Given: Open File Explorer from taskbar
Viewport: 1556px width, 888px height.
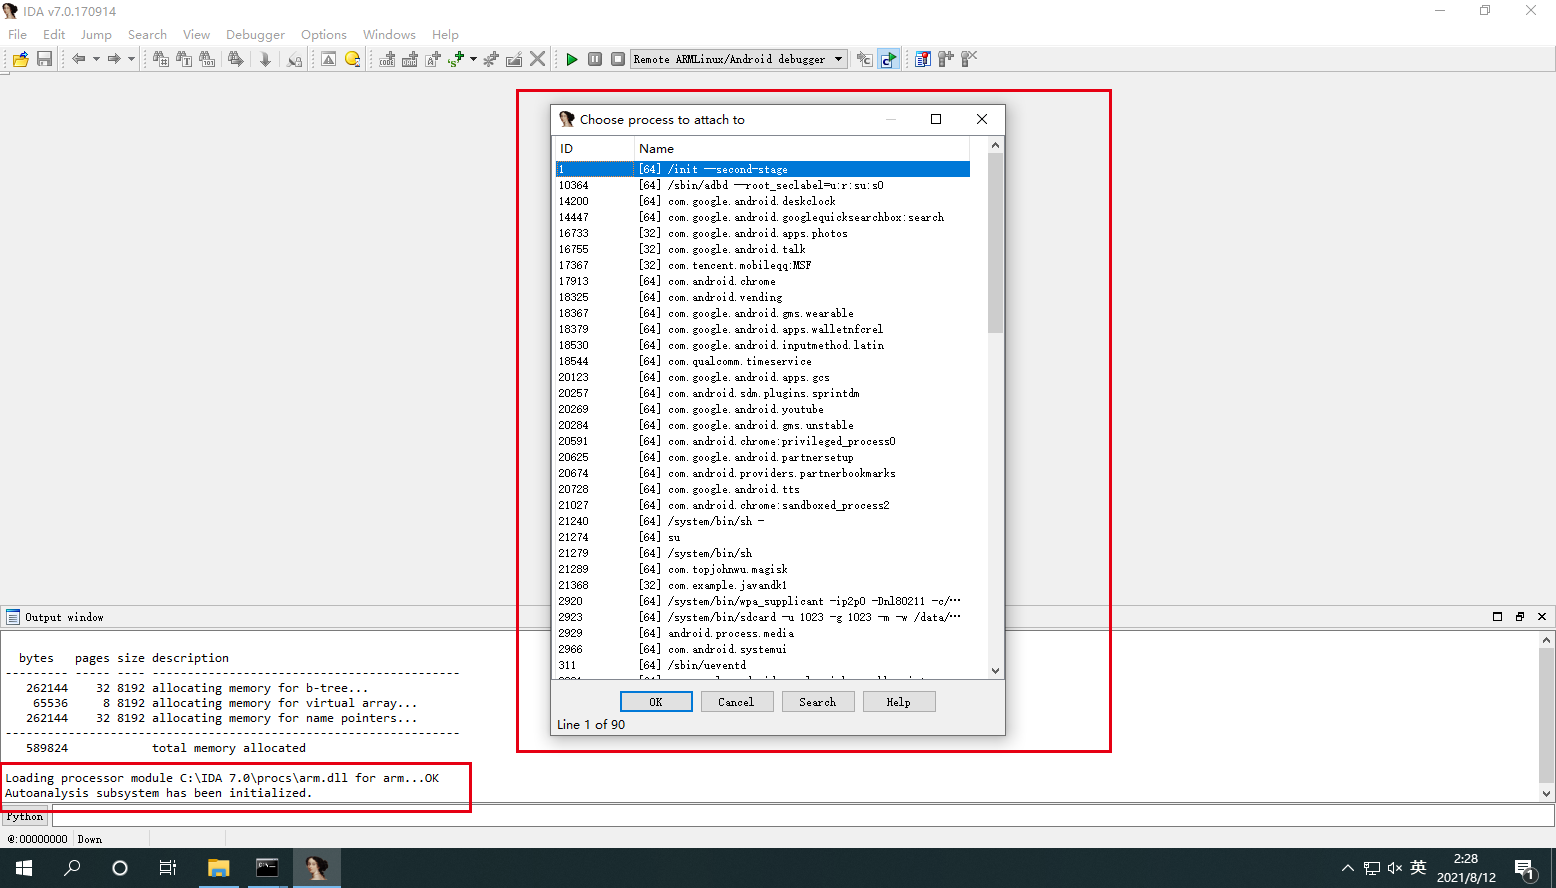Looking at the screenshot, I should tap(218, 868).
